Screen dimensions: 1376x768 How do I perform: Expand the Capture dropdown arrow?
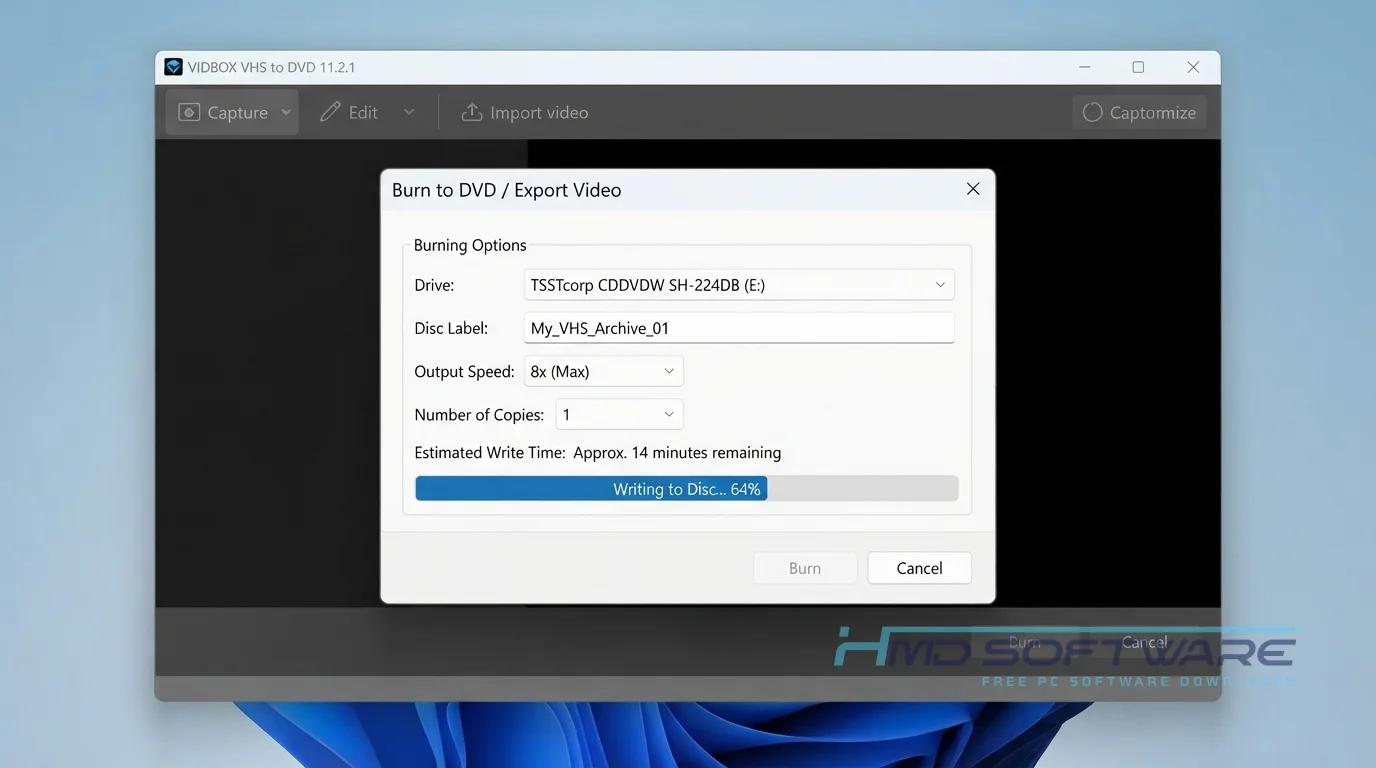click(286, 112)
